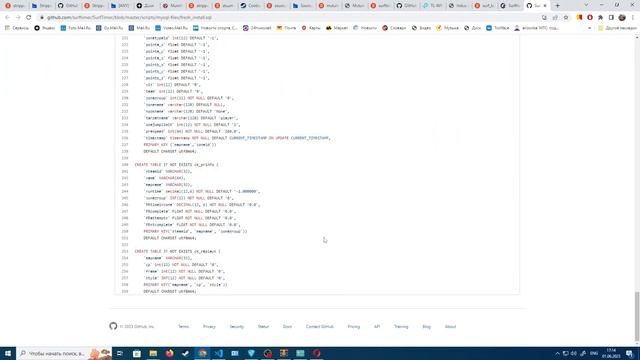Click the browser forward arrow
The width and height of the screenshot is (640, 360).
[x=18, y=18]
